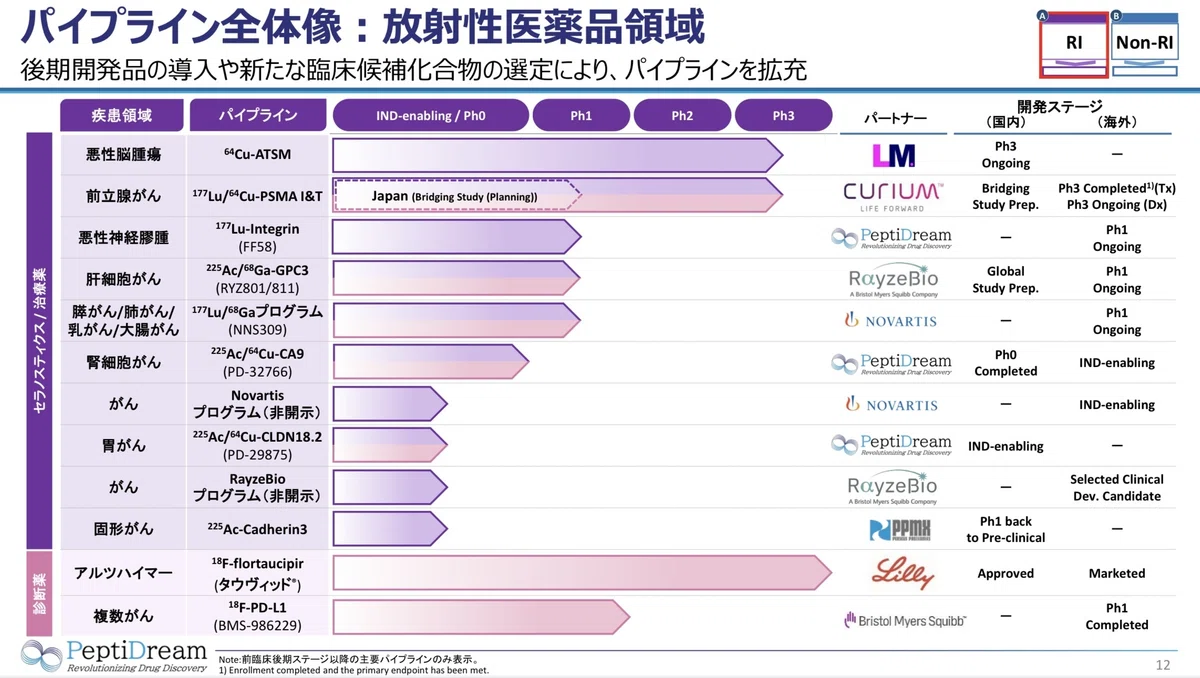Image resolution: width=1200 pixels, height=678 pixels.
Task: Click the 悪性神経膠腫 disease cell
Action: coord(123,238)
